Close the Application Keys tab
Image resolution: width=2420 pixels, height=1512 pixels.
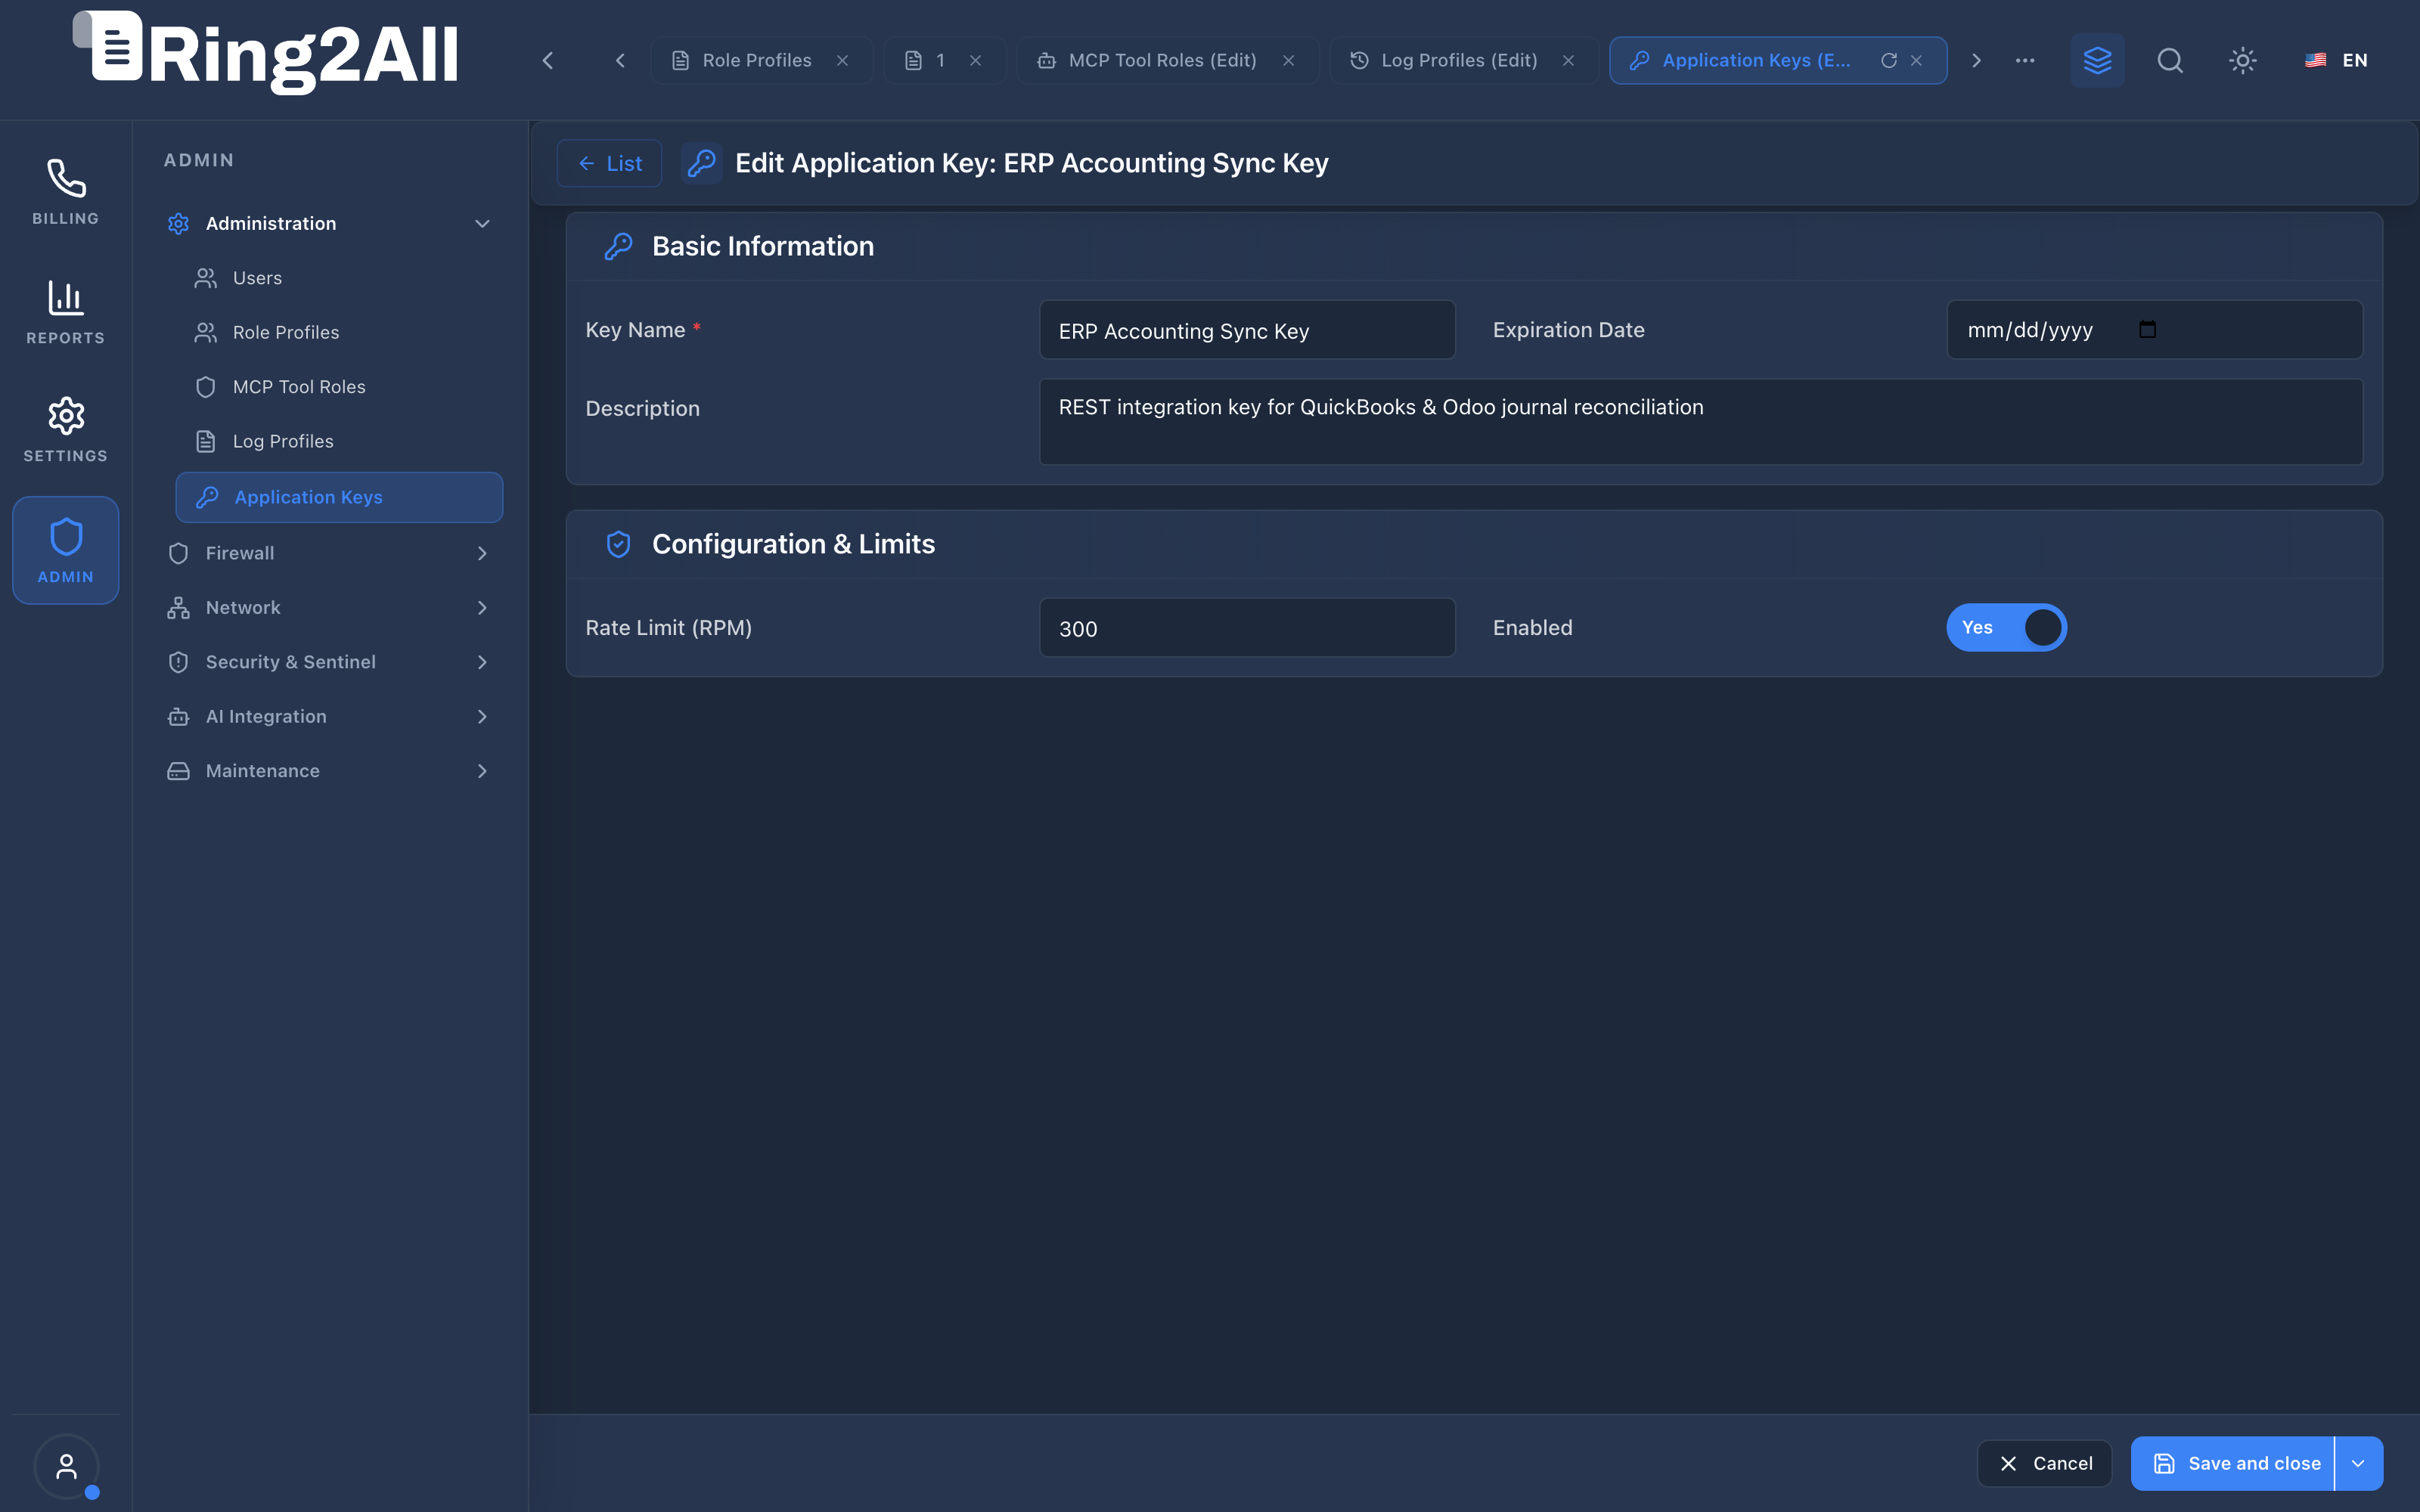click(1916, 60)
